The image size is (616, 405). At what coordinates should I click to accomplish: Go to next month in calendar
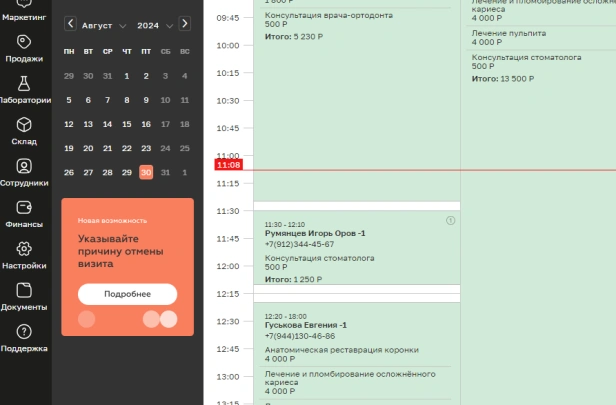tap(185, 24)
